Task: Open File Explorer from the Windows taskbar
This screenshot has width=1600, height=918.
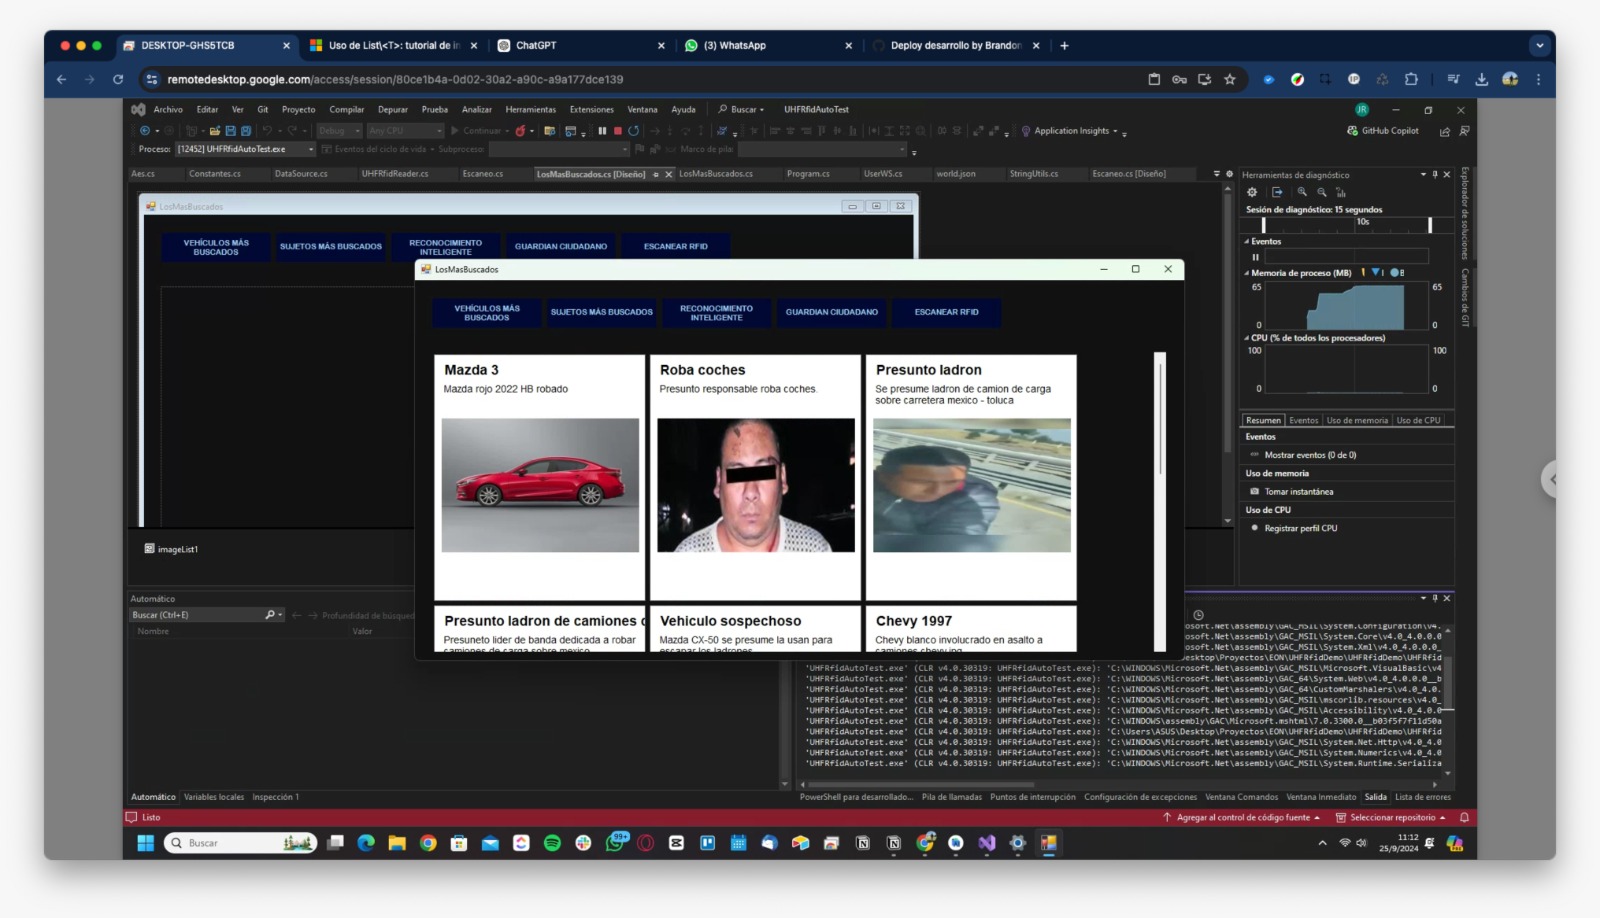Action: point(397,843)
